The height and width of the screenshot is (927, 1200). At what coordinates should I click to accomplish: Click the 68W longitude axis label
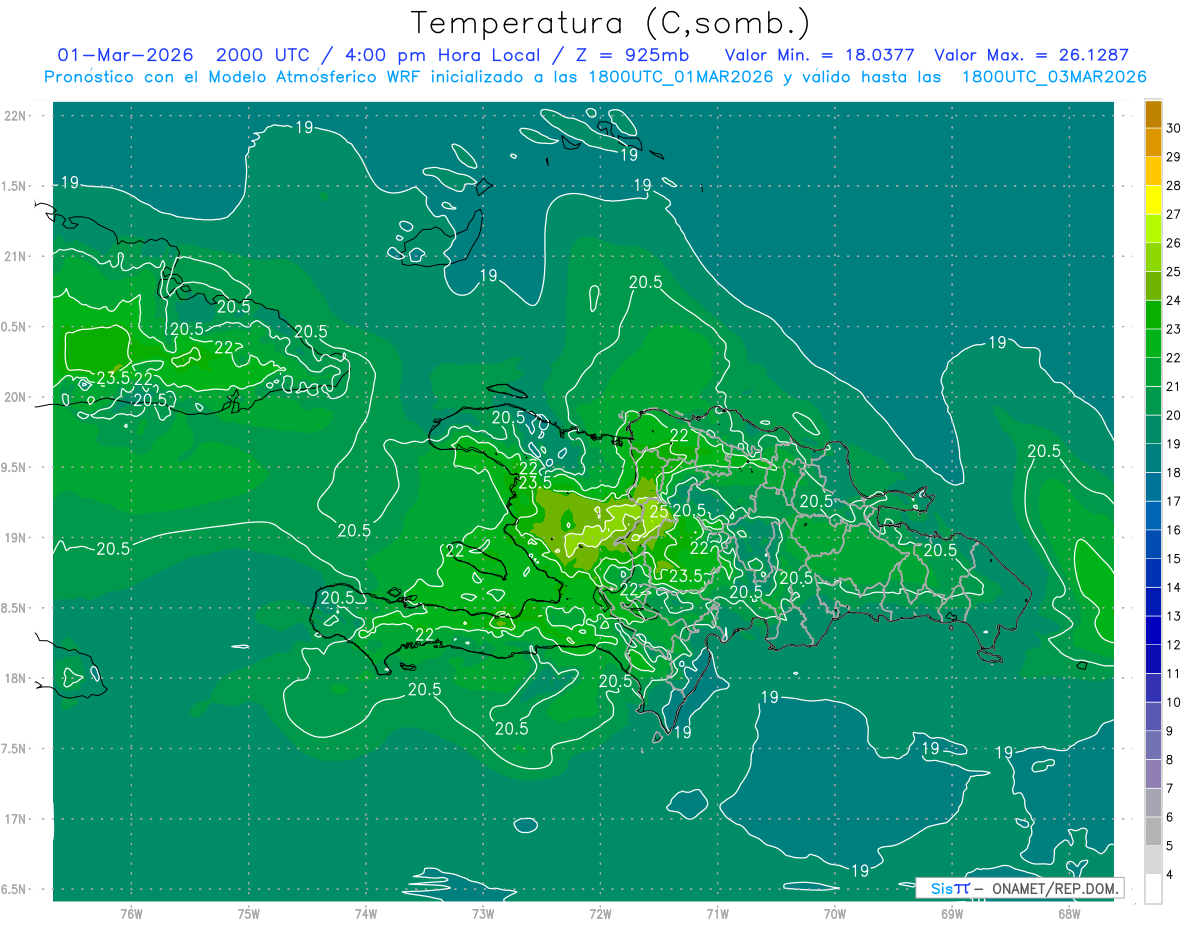coord(1069,912)
